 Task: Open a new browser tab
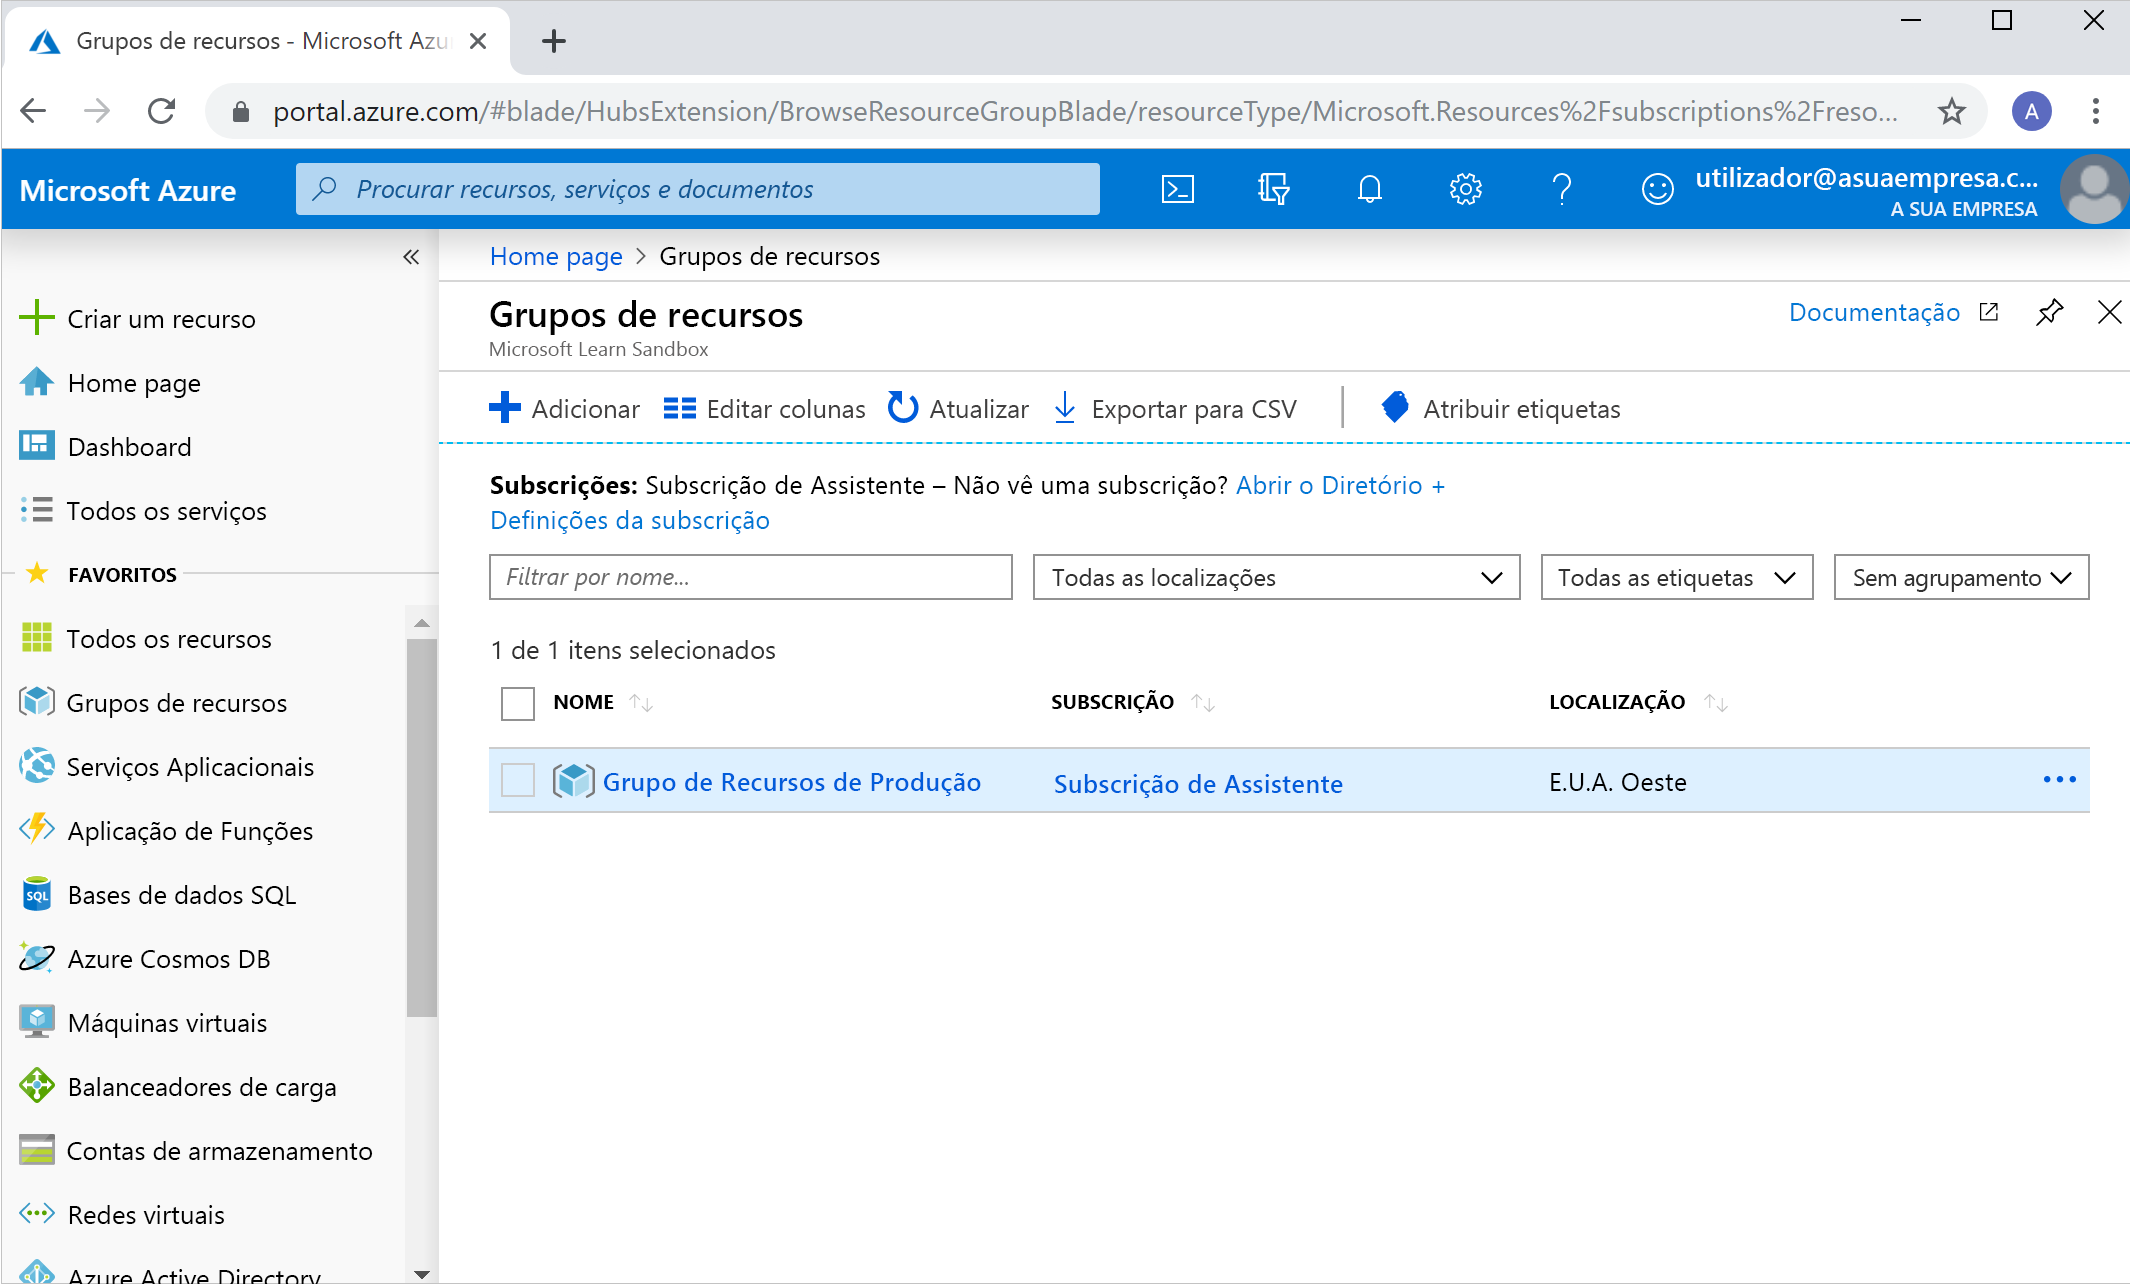(x=554, y=41)
